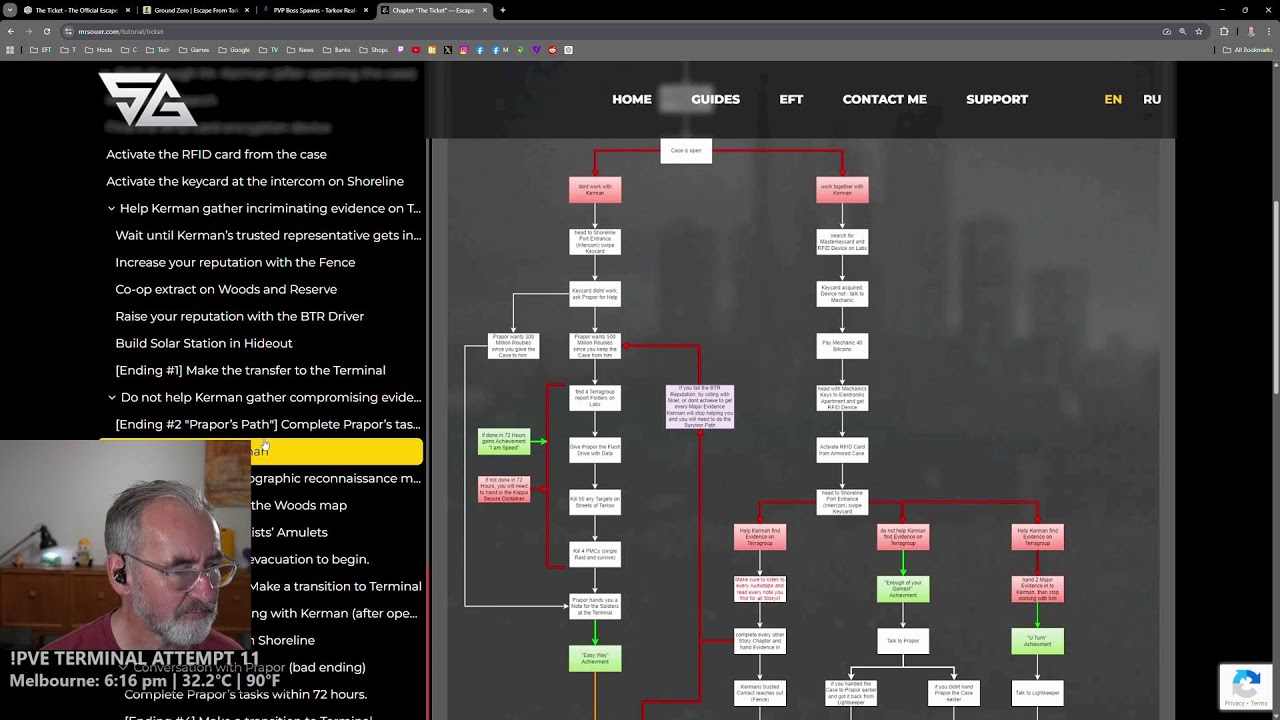Image resolution: width=1280 pixels, height=720 pixels.
Task: Click the 'Case is open' flowchart node
Action: (686, 151)
